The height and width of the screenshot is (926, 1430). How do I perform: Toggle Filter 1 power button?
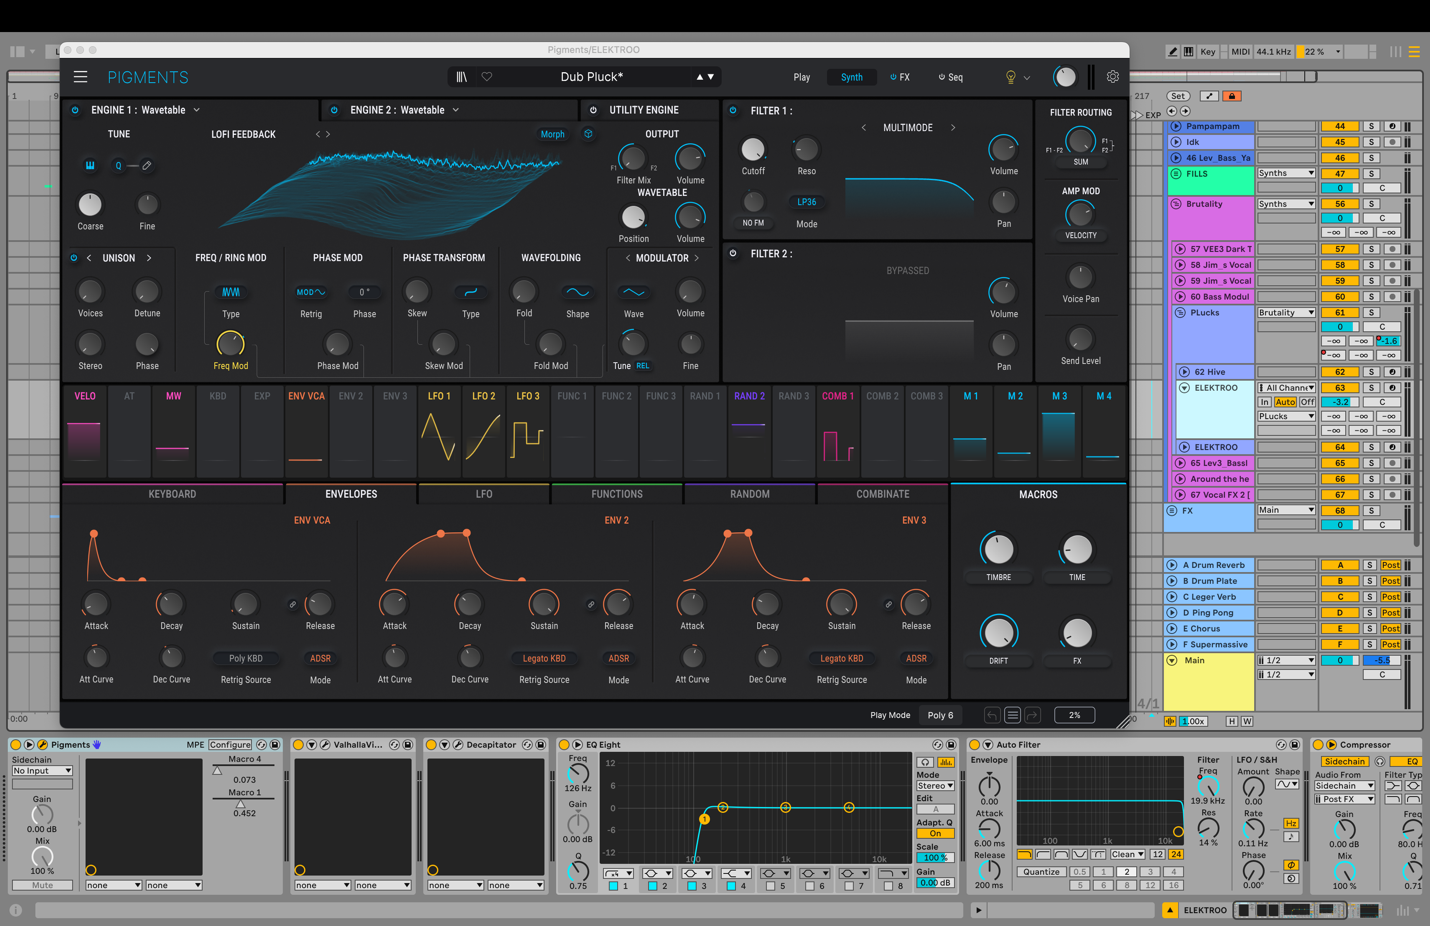coord(733,111)
